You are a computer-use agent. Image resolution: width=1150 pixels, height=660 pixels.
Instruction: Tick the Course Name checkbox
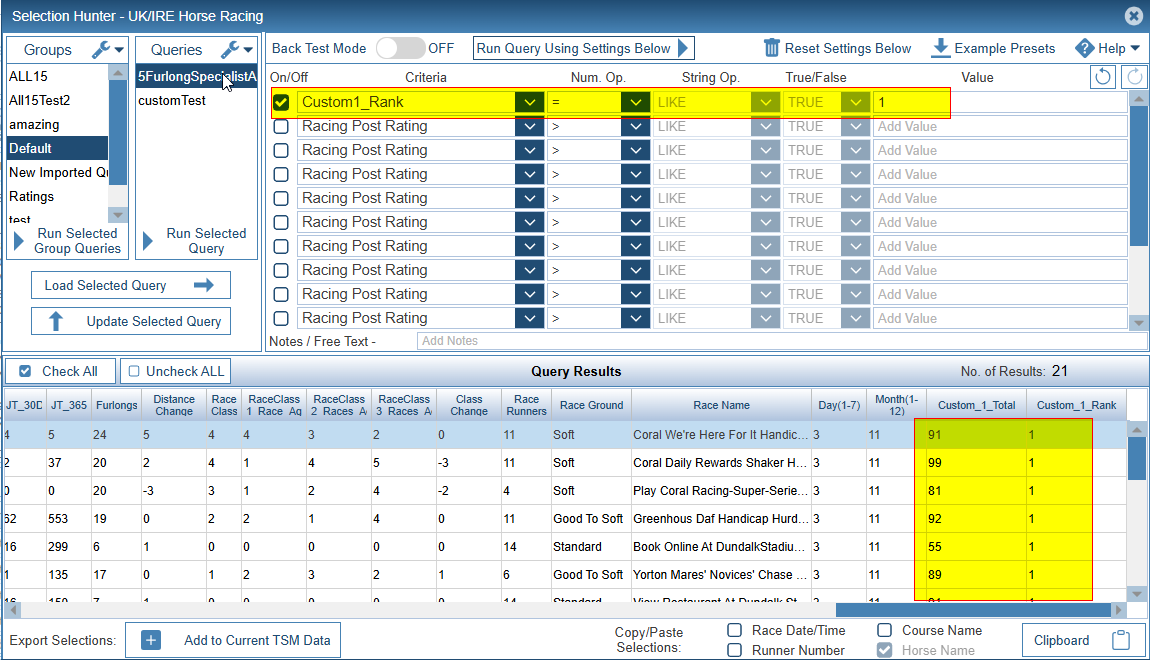[884, 630]
